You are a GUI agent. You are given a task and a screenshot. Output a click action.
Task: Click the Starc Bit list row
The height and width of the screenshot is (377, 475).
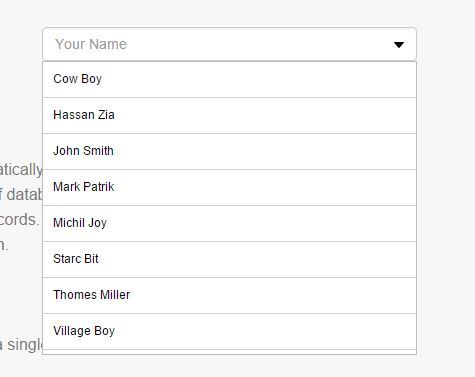click(x=229, y=260)
